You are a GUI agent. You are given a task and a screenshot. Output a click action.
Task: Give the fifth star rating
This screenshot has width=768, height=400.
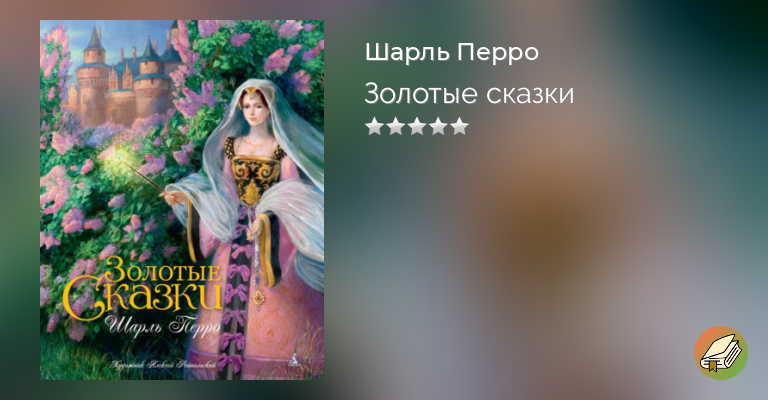pos(459,126)
